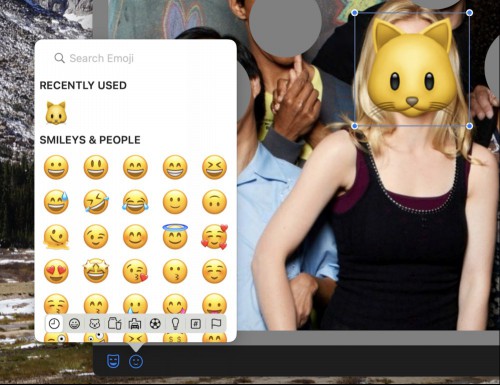Pick the grinning squinting face emoji
Image resolution: width=500 pixels, height=385 pixels.
[214, 167]
